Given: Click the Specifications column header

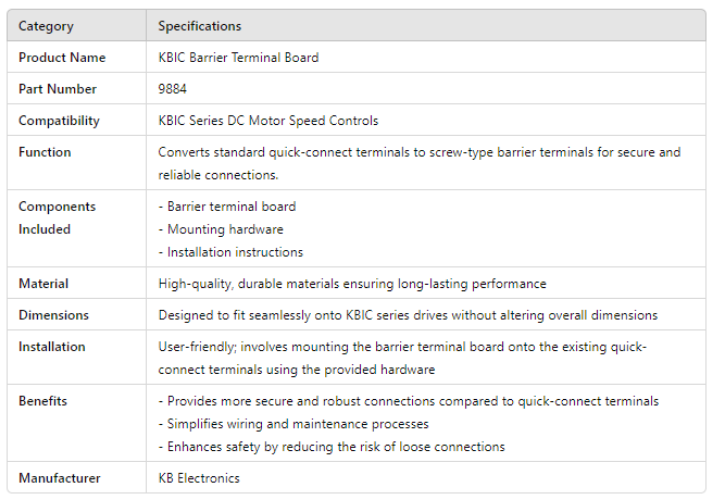Looking at the screenshot, I should coord(200,26).
